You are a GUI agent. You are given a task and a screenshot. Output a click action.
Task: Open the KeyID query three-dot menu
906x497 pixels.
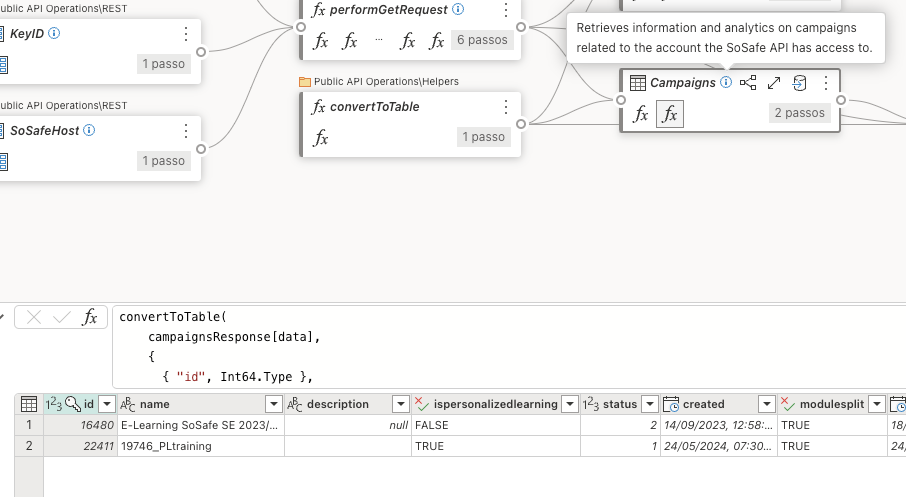(x=186, y=34)
